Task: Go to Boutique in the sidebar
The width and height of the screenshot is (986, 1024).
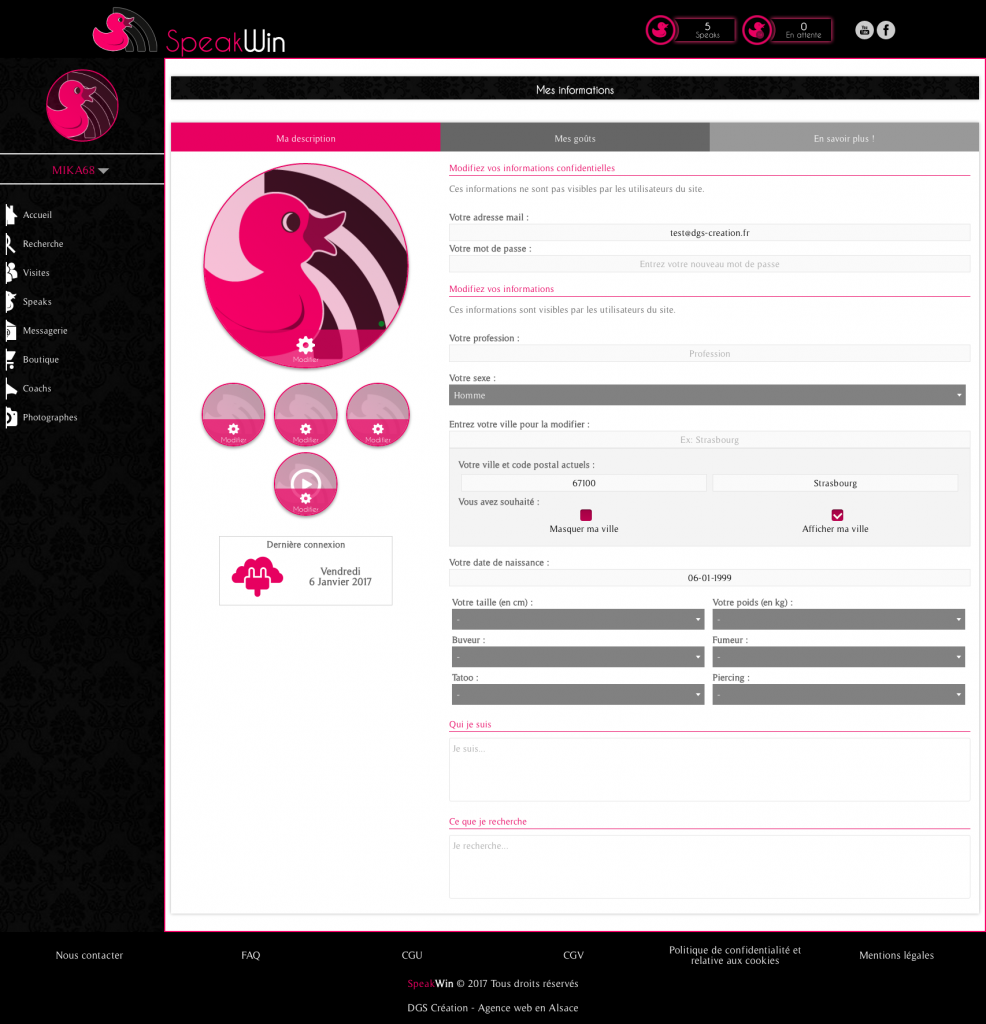Action: [40, 360]
